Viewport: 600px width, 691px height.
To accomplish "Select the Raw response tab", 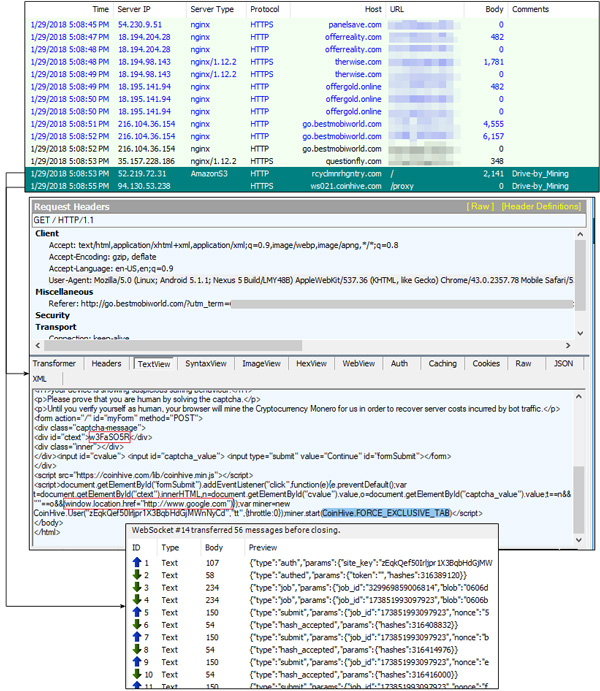I will [523, 364].
